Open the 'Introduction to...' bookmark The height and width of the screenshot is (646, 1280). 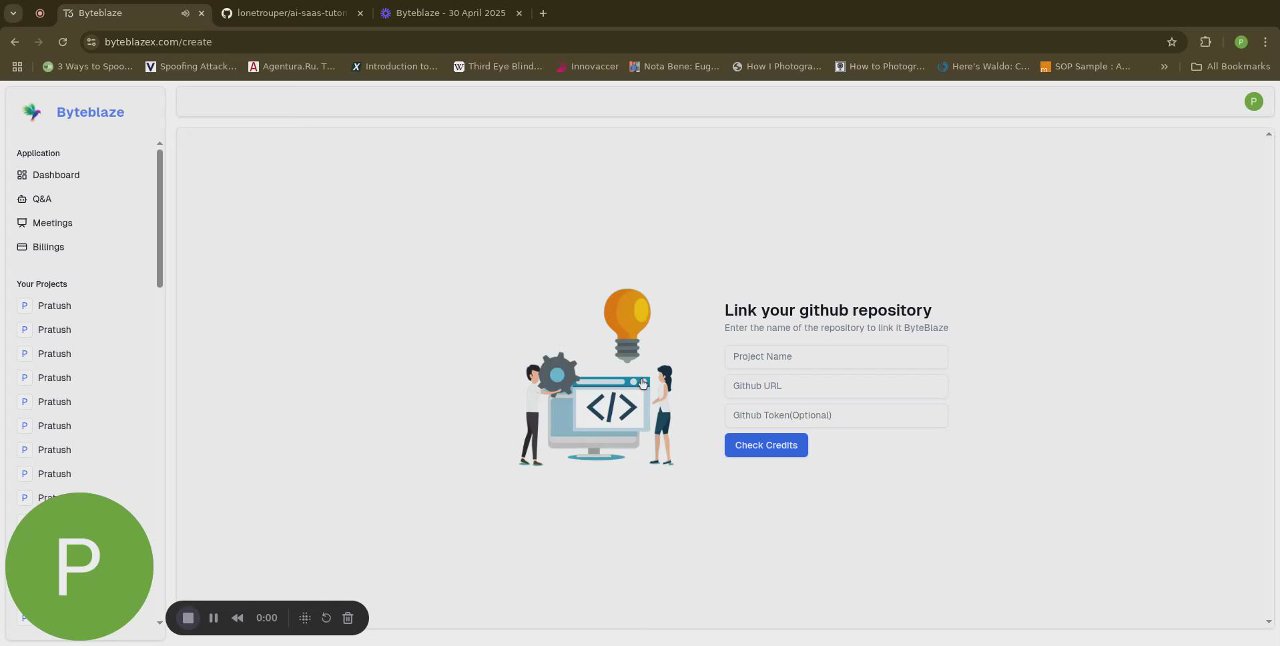394,67
